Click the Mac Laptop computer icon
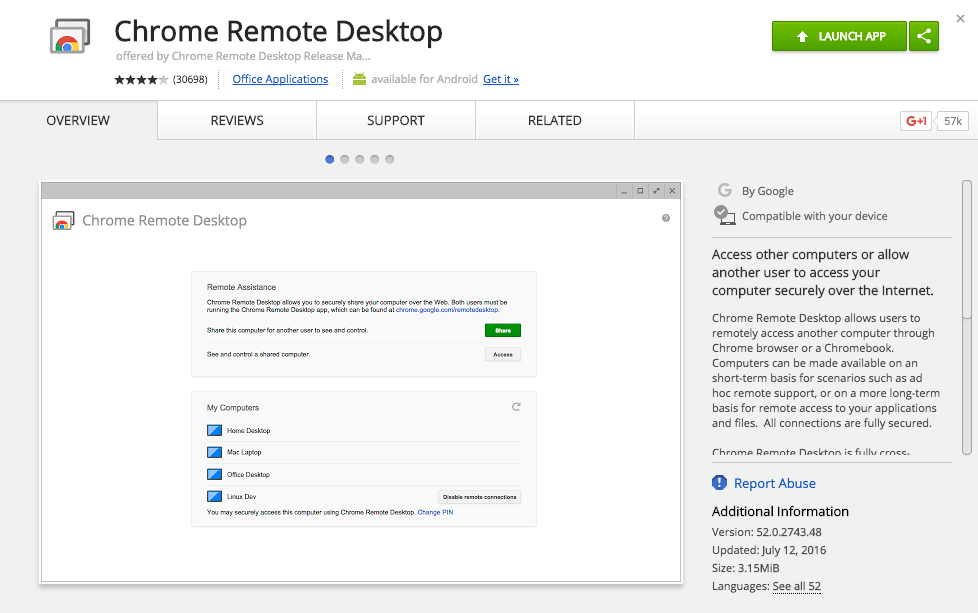This screenshot has width=978, height=613. 215,452
